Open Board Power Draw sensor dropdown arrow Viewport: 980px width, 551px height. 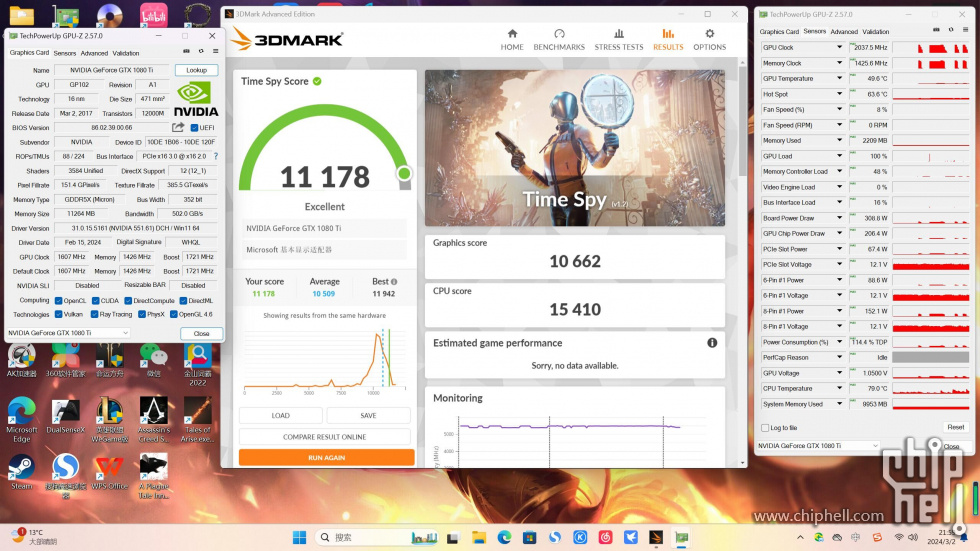[839, 218]
